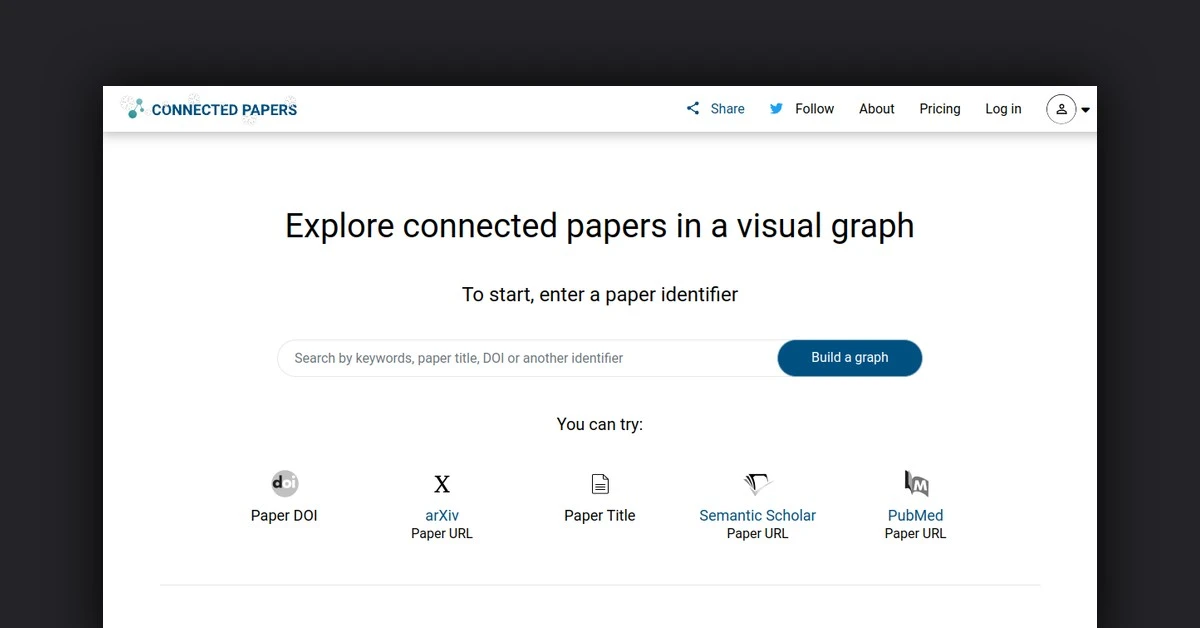Viewport: 1200px width, 628px height.
Task: Click the Log in link
Action: (x=1003, y=108)
